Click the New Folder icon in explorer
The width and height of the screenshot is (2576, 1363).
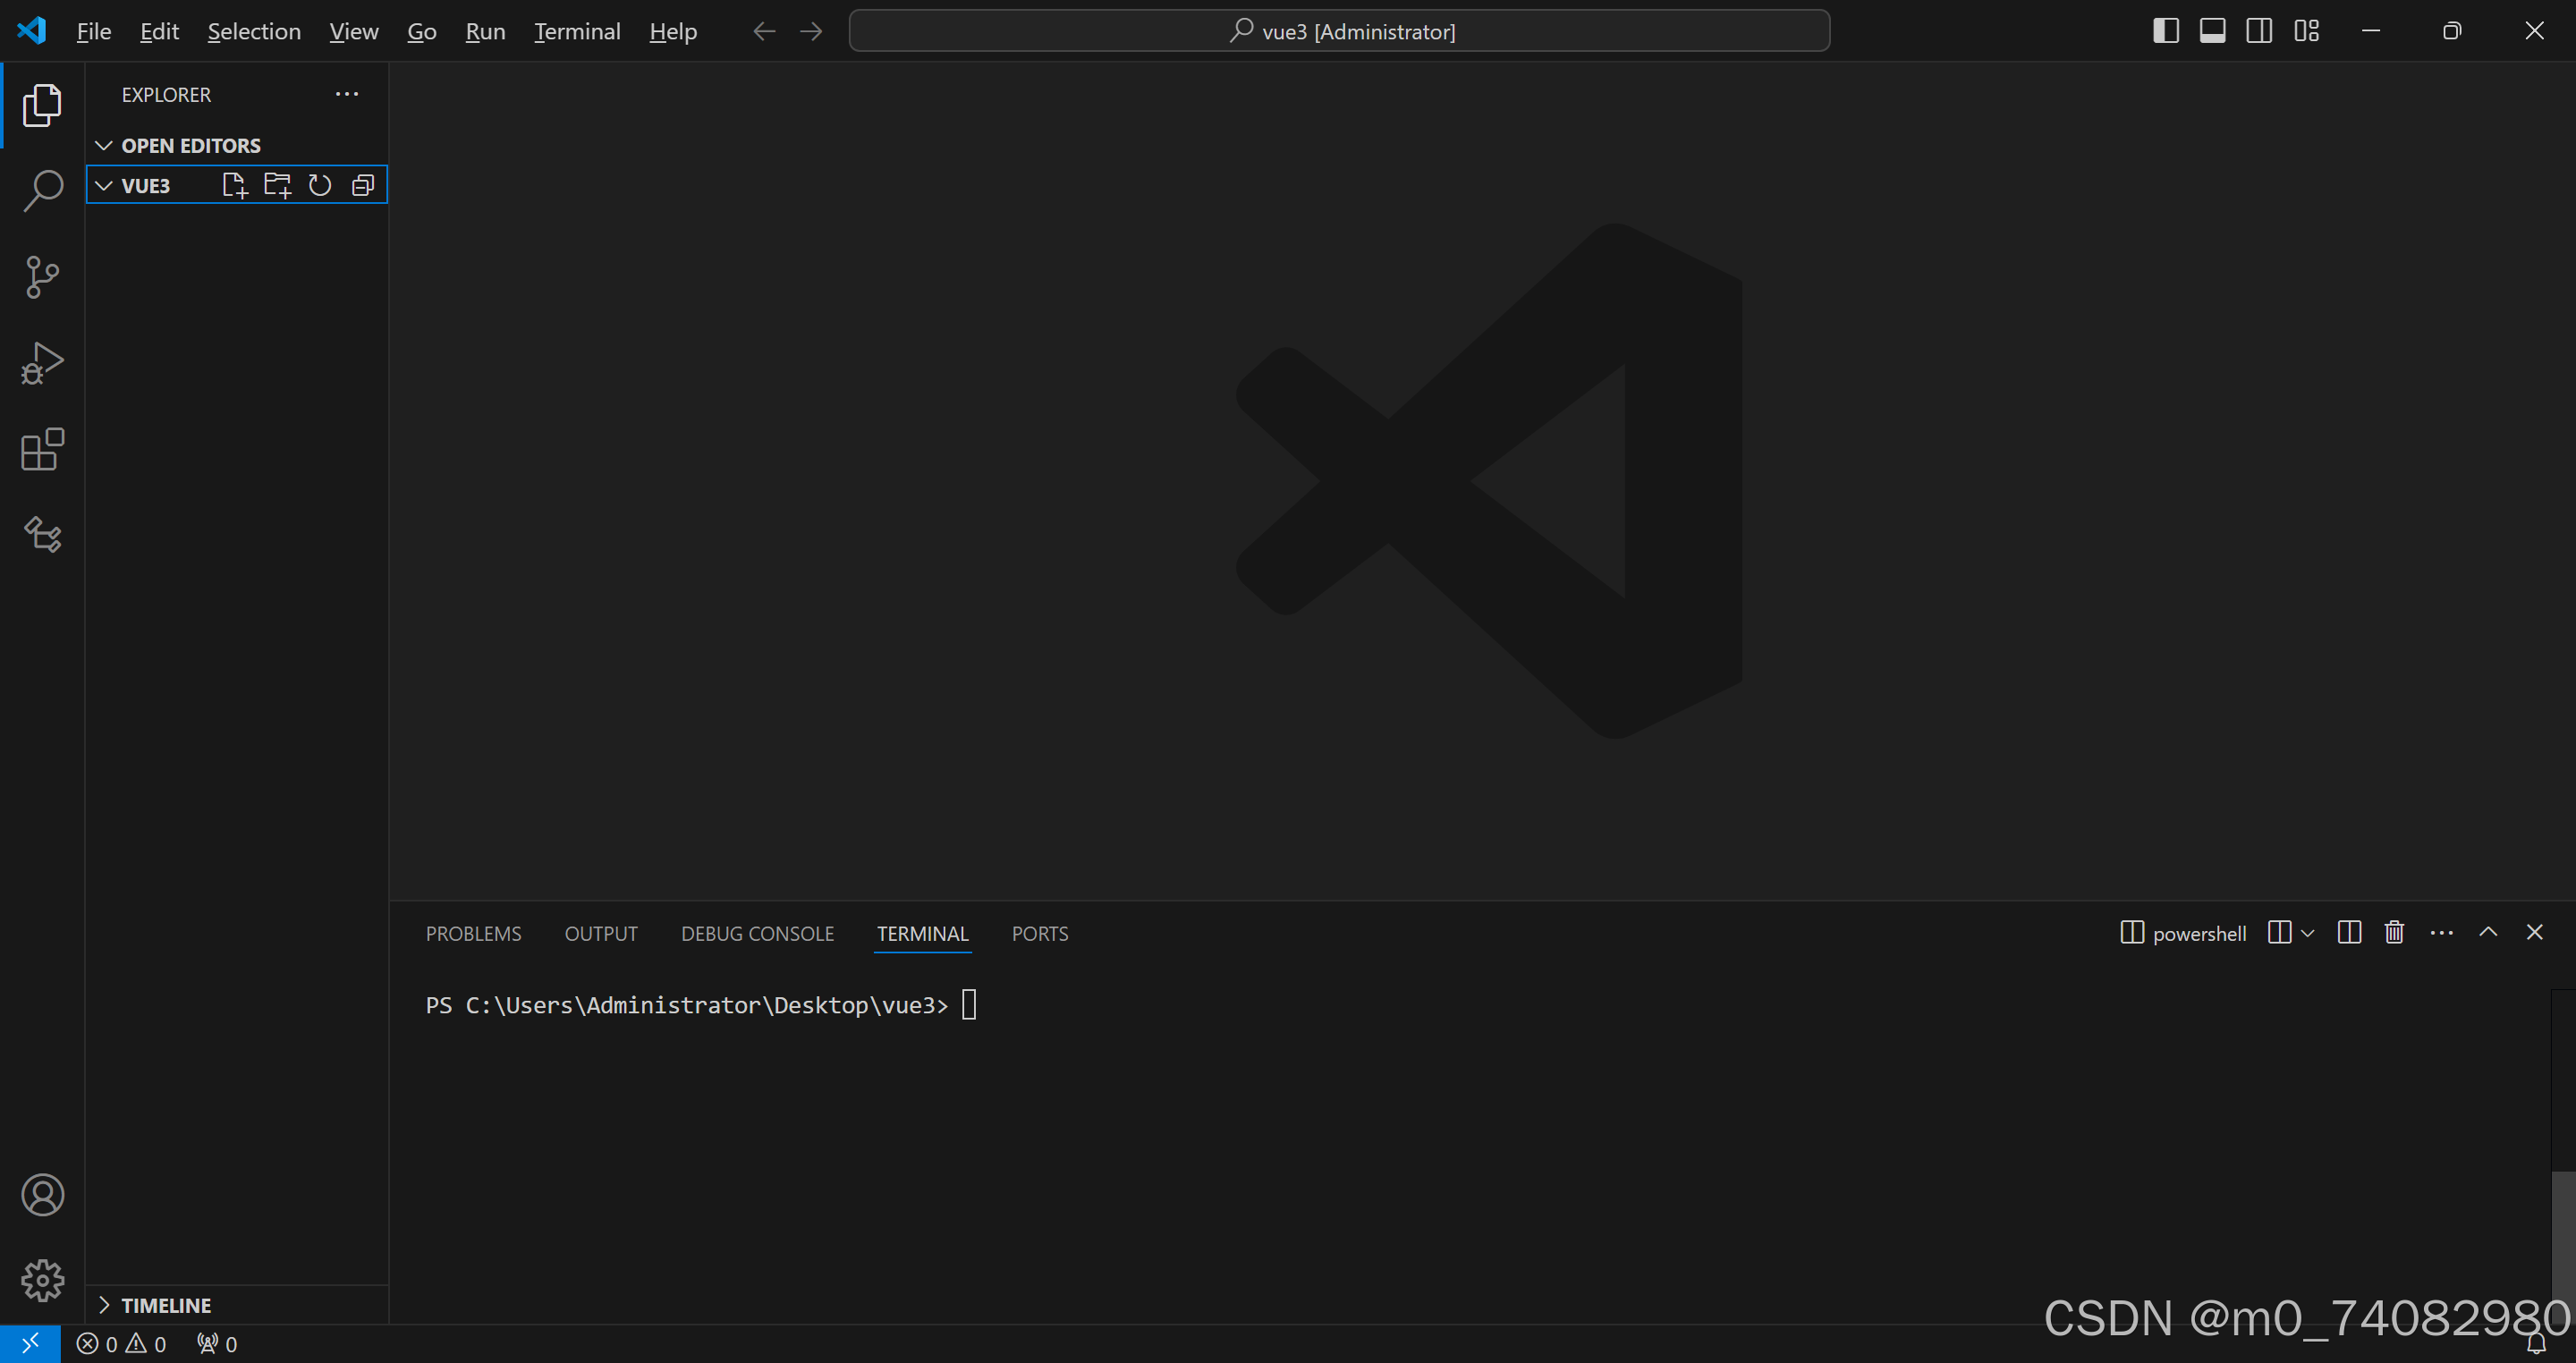point(277,186)
